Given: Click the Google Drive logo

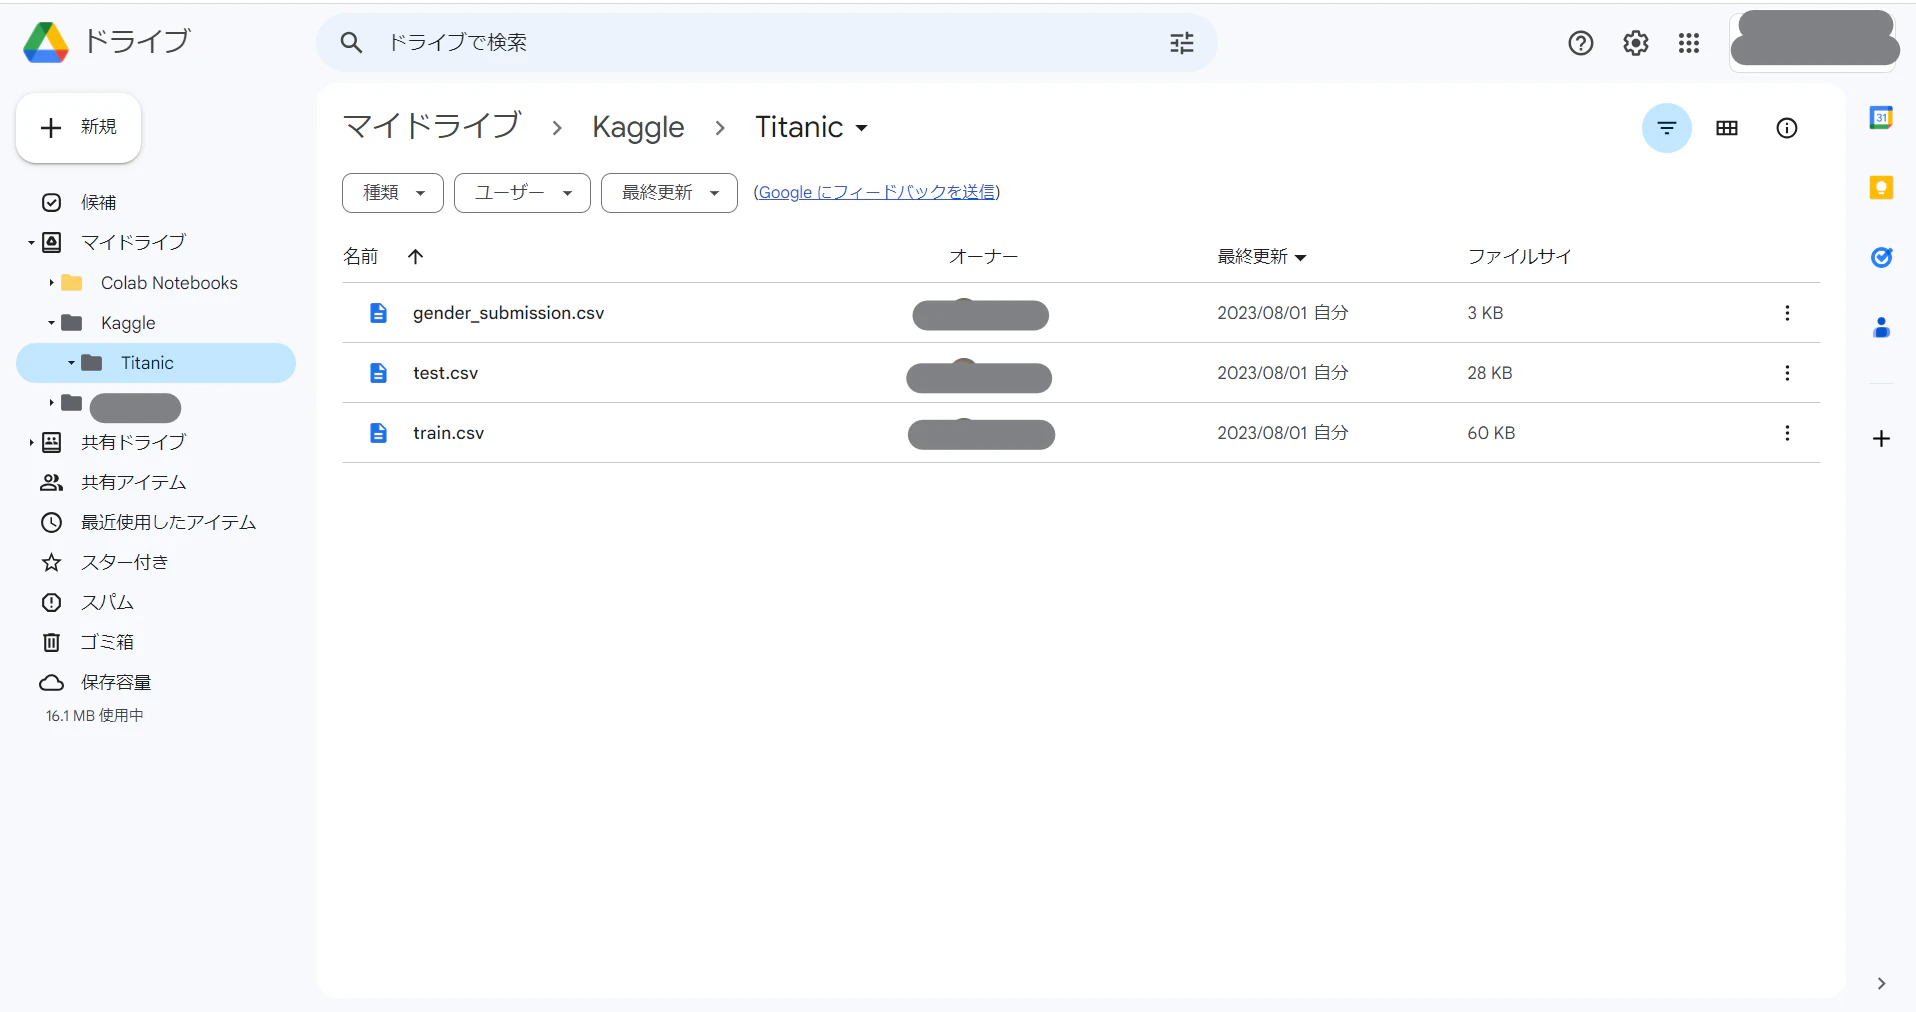Looking at the screenshot, I should coord(46,42).
